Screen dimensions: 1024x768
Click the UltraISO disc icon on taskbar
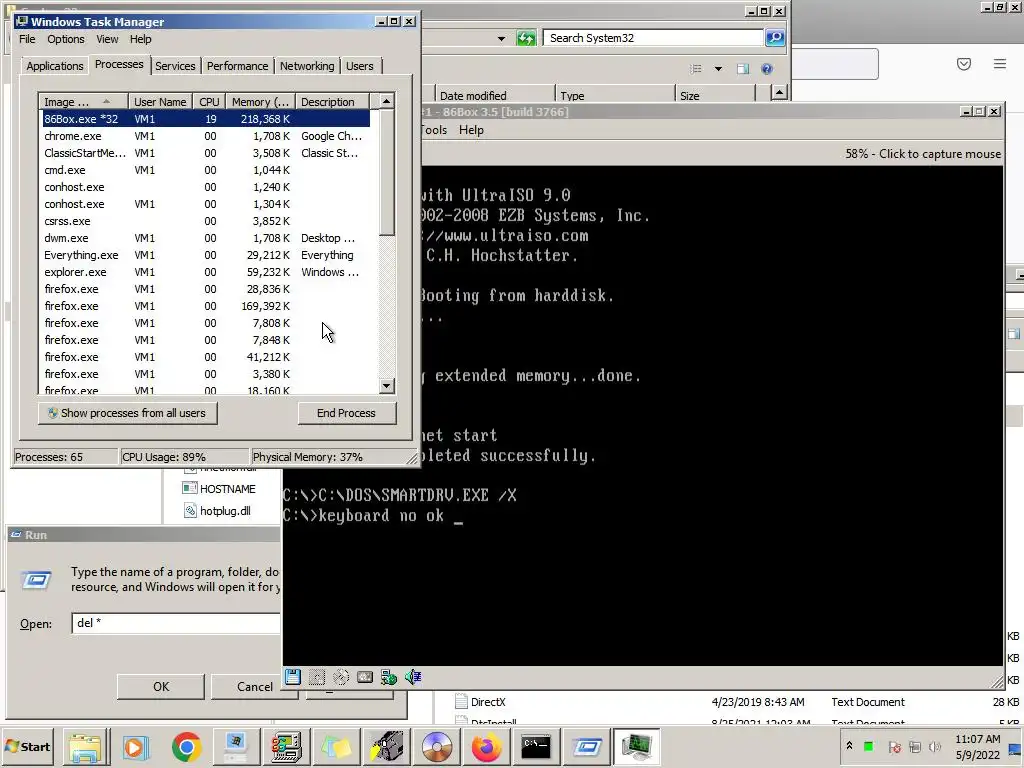tap(437, 746)
